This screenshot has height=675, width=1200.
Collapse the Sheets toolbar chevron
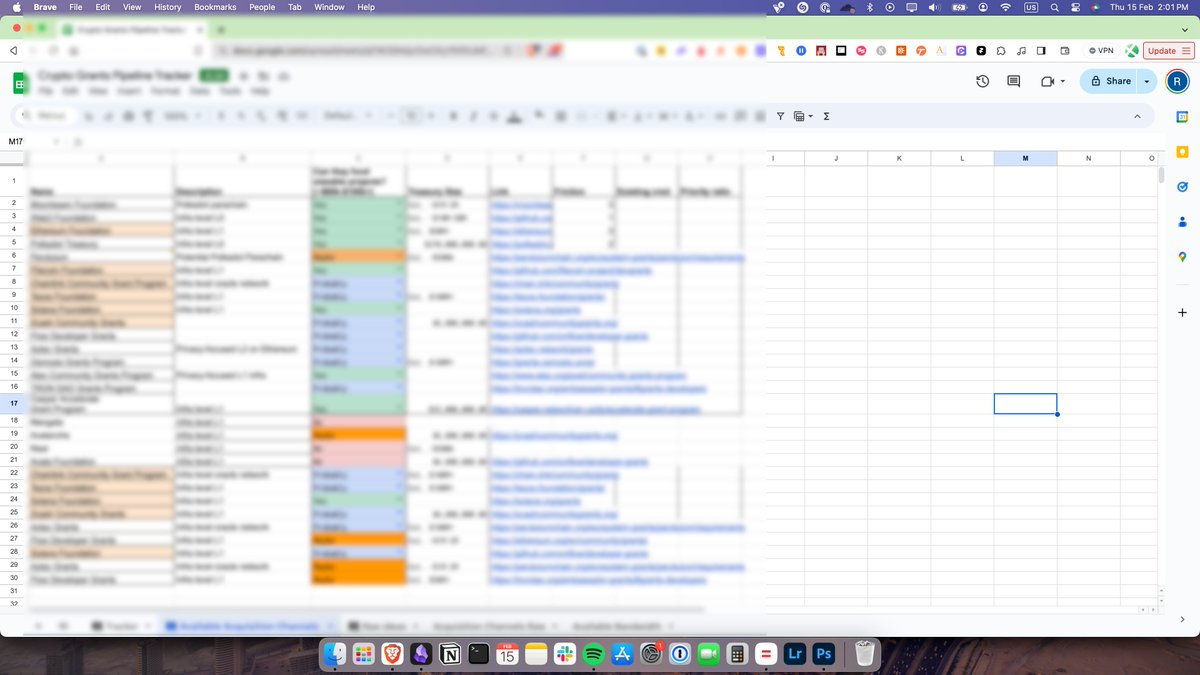[x=1137, y=116]
